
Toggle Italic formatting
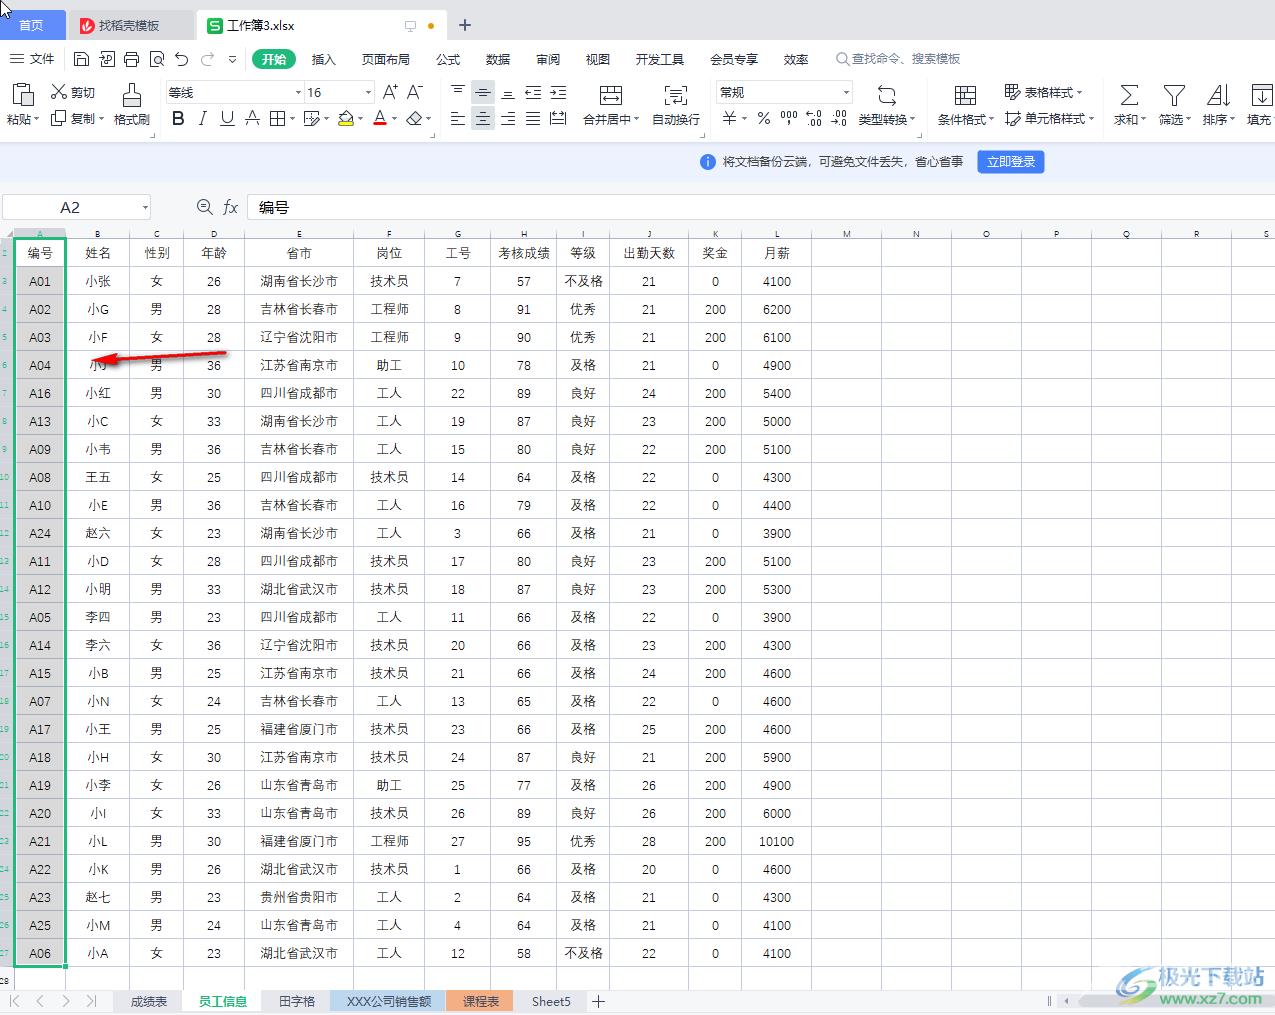click(203, 118)
